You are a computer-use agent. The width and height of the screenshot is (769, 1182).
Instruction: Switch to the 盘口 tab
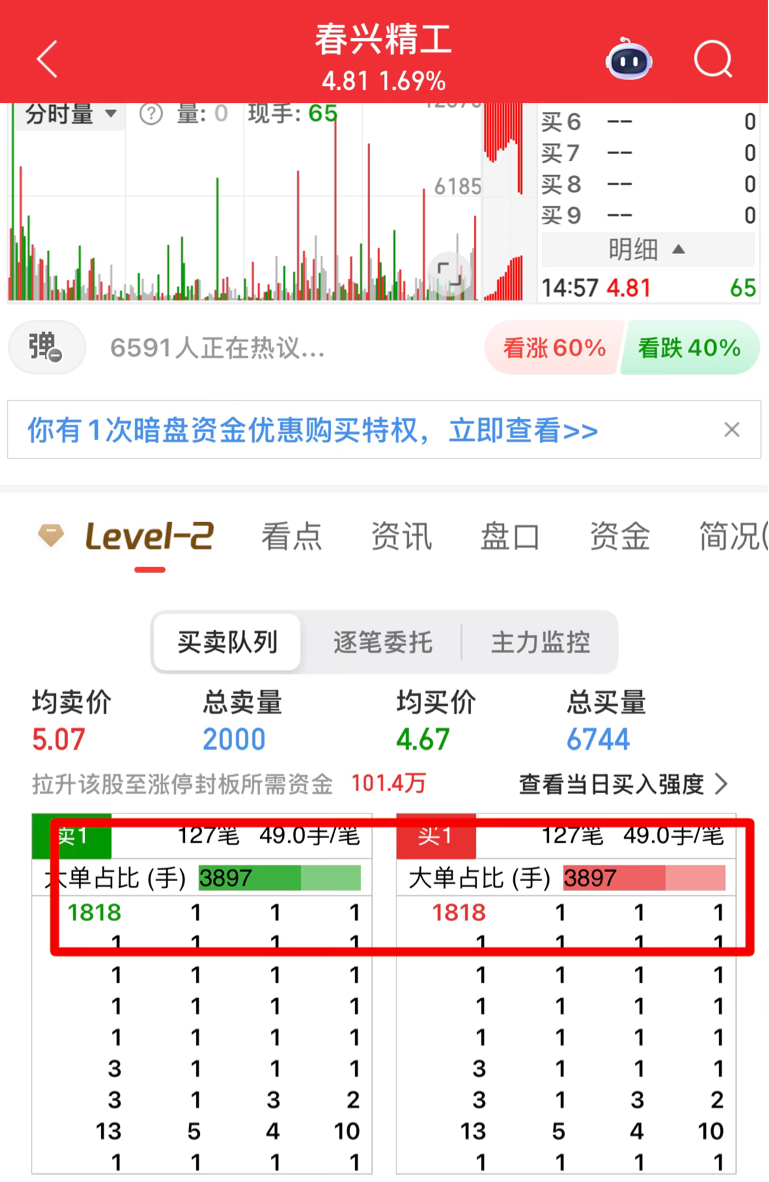click(x=510, y=537)
